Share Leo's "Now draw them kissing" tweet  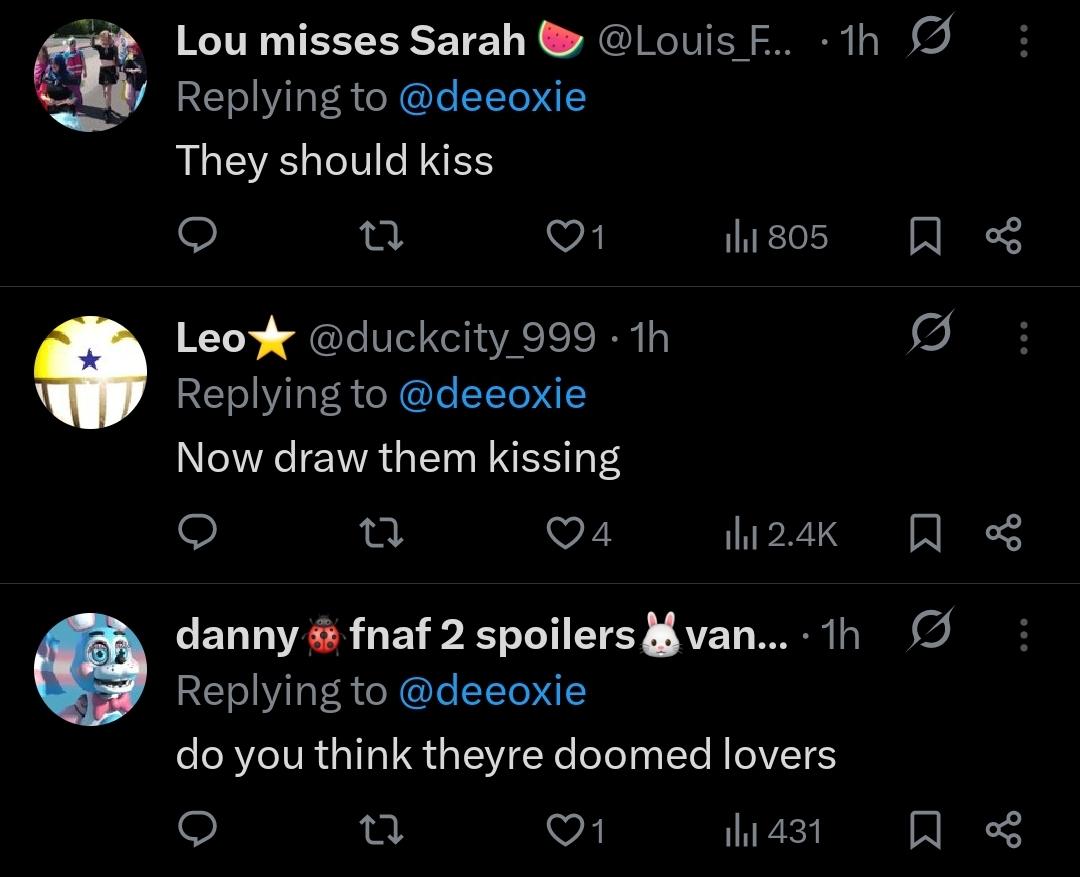tap(1003, 535)
